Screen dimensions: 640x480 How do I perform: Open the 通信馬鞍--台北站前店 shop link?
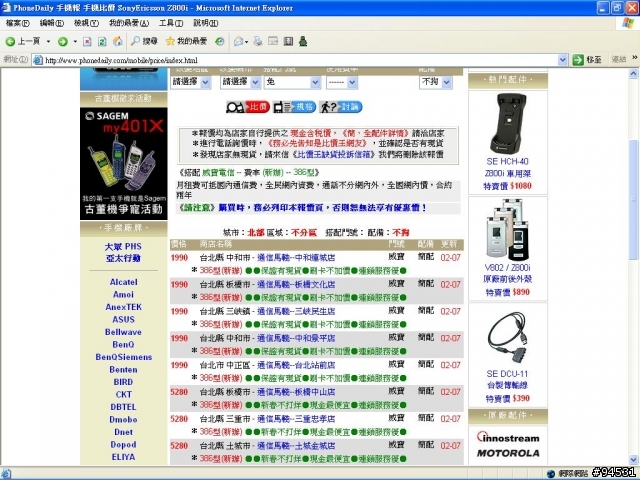[296, 365]
